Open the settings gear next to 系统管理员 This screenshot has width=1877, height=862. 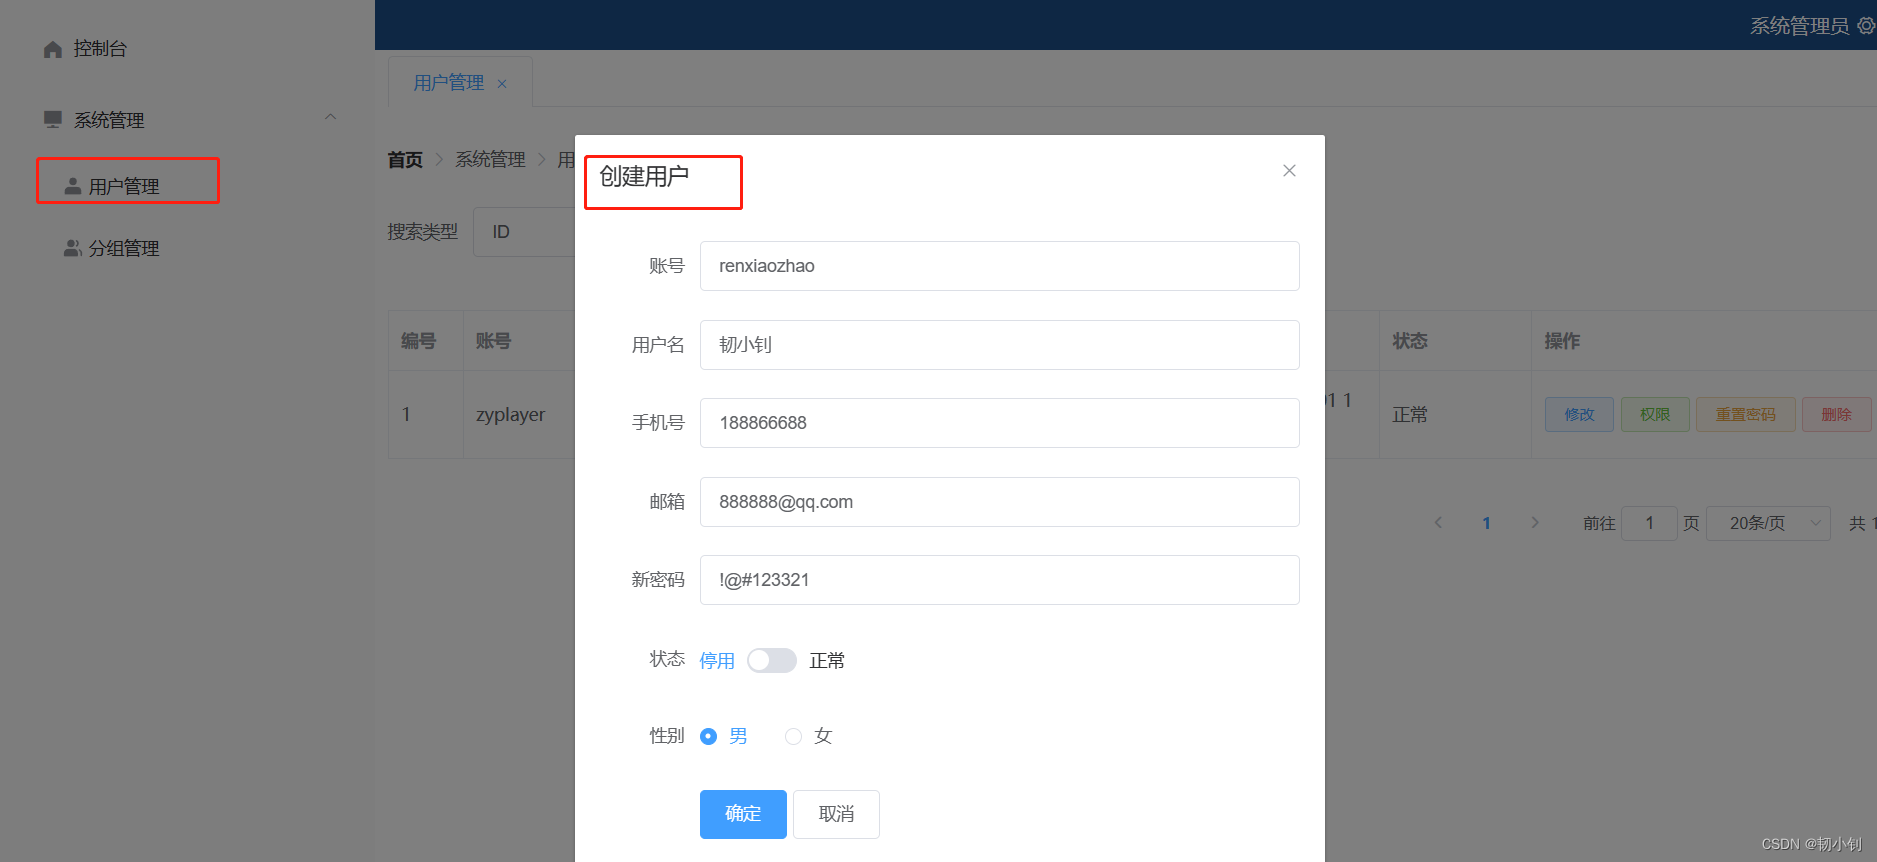pos(1866,26)
